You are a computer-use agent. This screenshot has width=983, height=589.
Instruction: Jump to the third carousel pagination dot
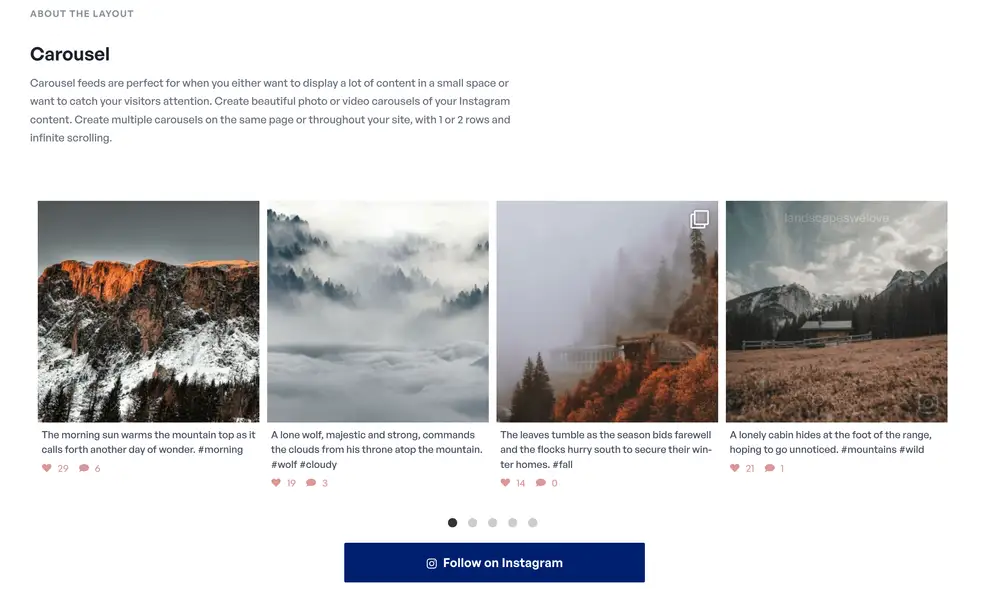(x=493, y=523)
